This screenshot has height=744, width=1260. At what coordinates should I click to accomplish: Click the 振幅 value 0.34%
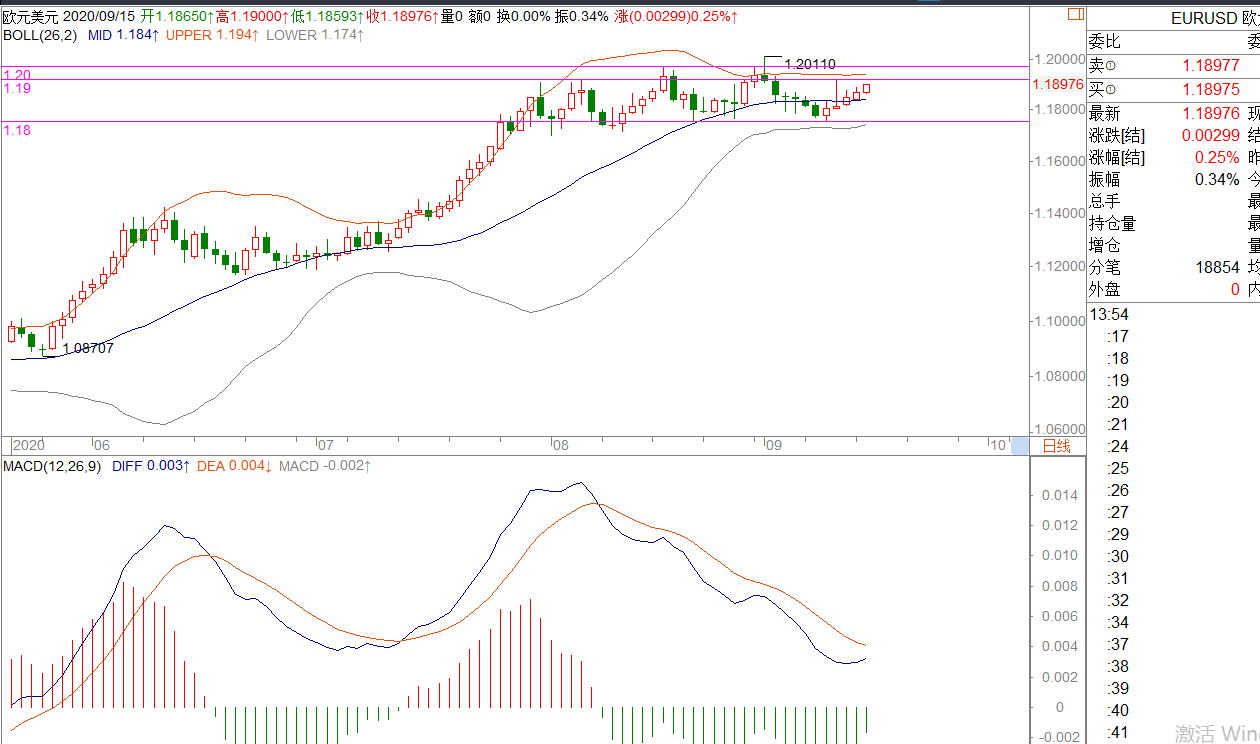(1218, 180)
